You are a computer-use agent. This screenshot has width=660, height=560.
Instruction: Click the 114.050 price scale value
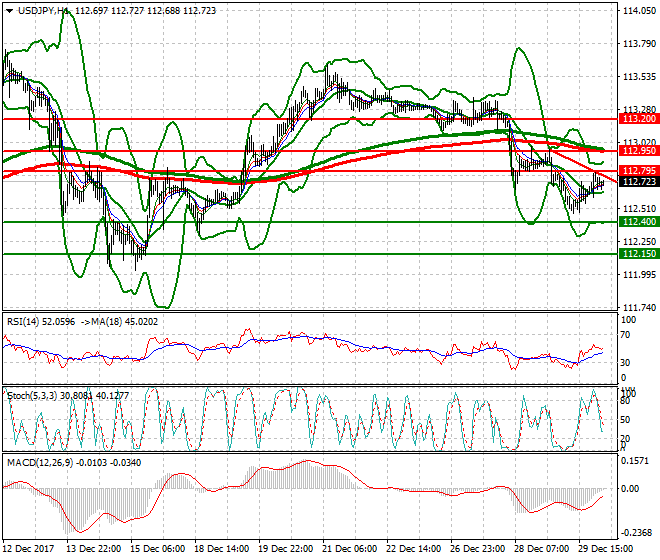pyautogui.click(x=639, y=11)
